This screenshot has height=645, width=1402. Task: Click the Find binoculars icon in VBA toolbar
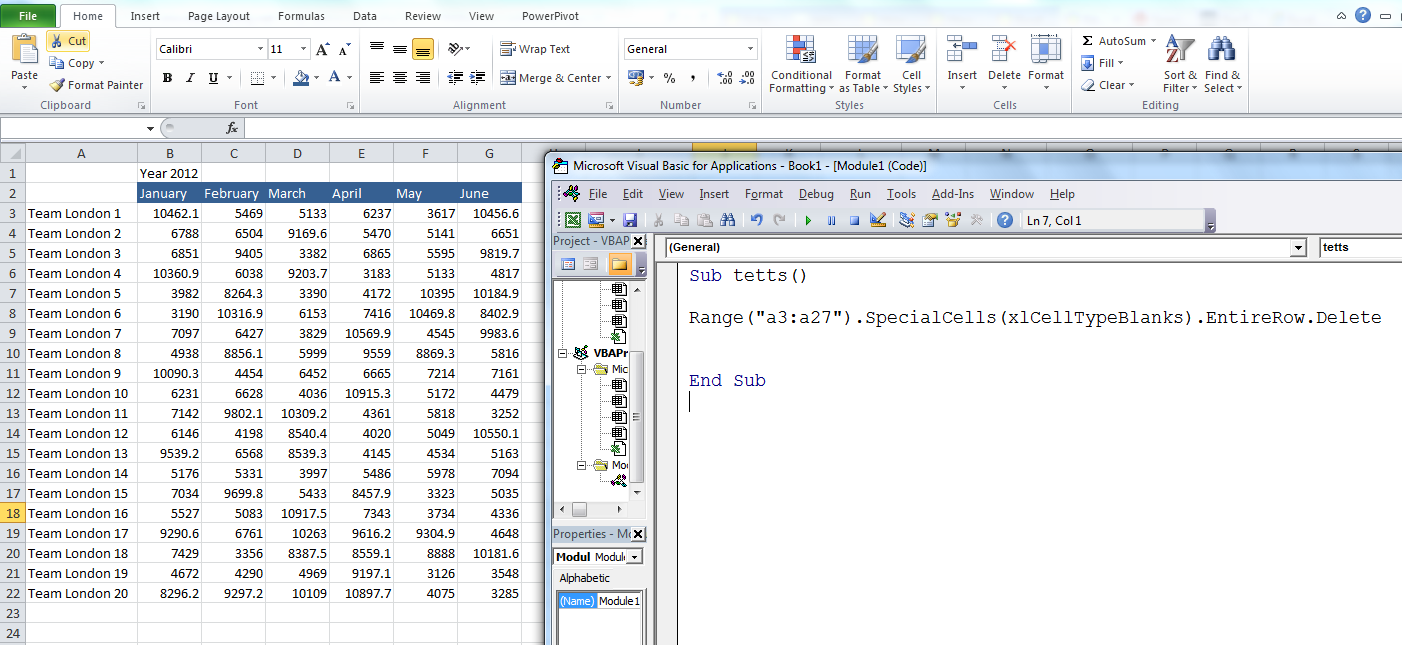pyautogui.click(x=727, y=221)
